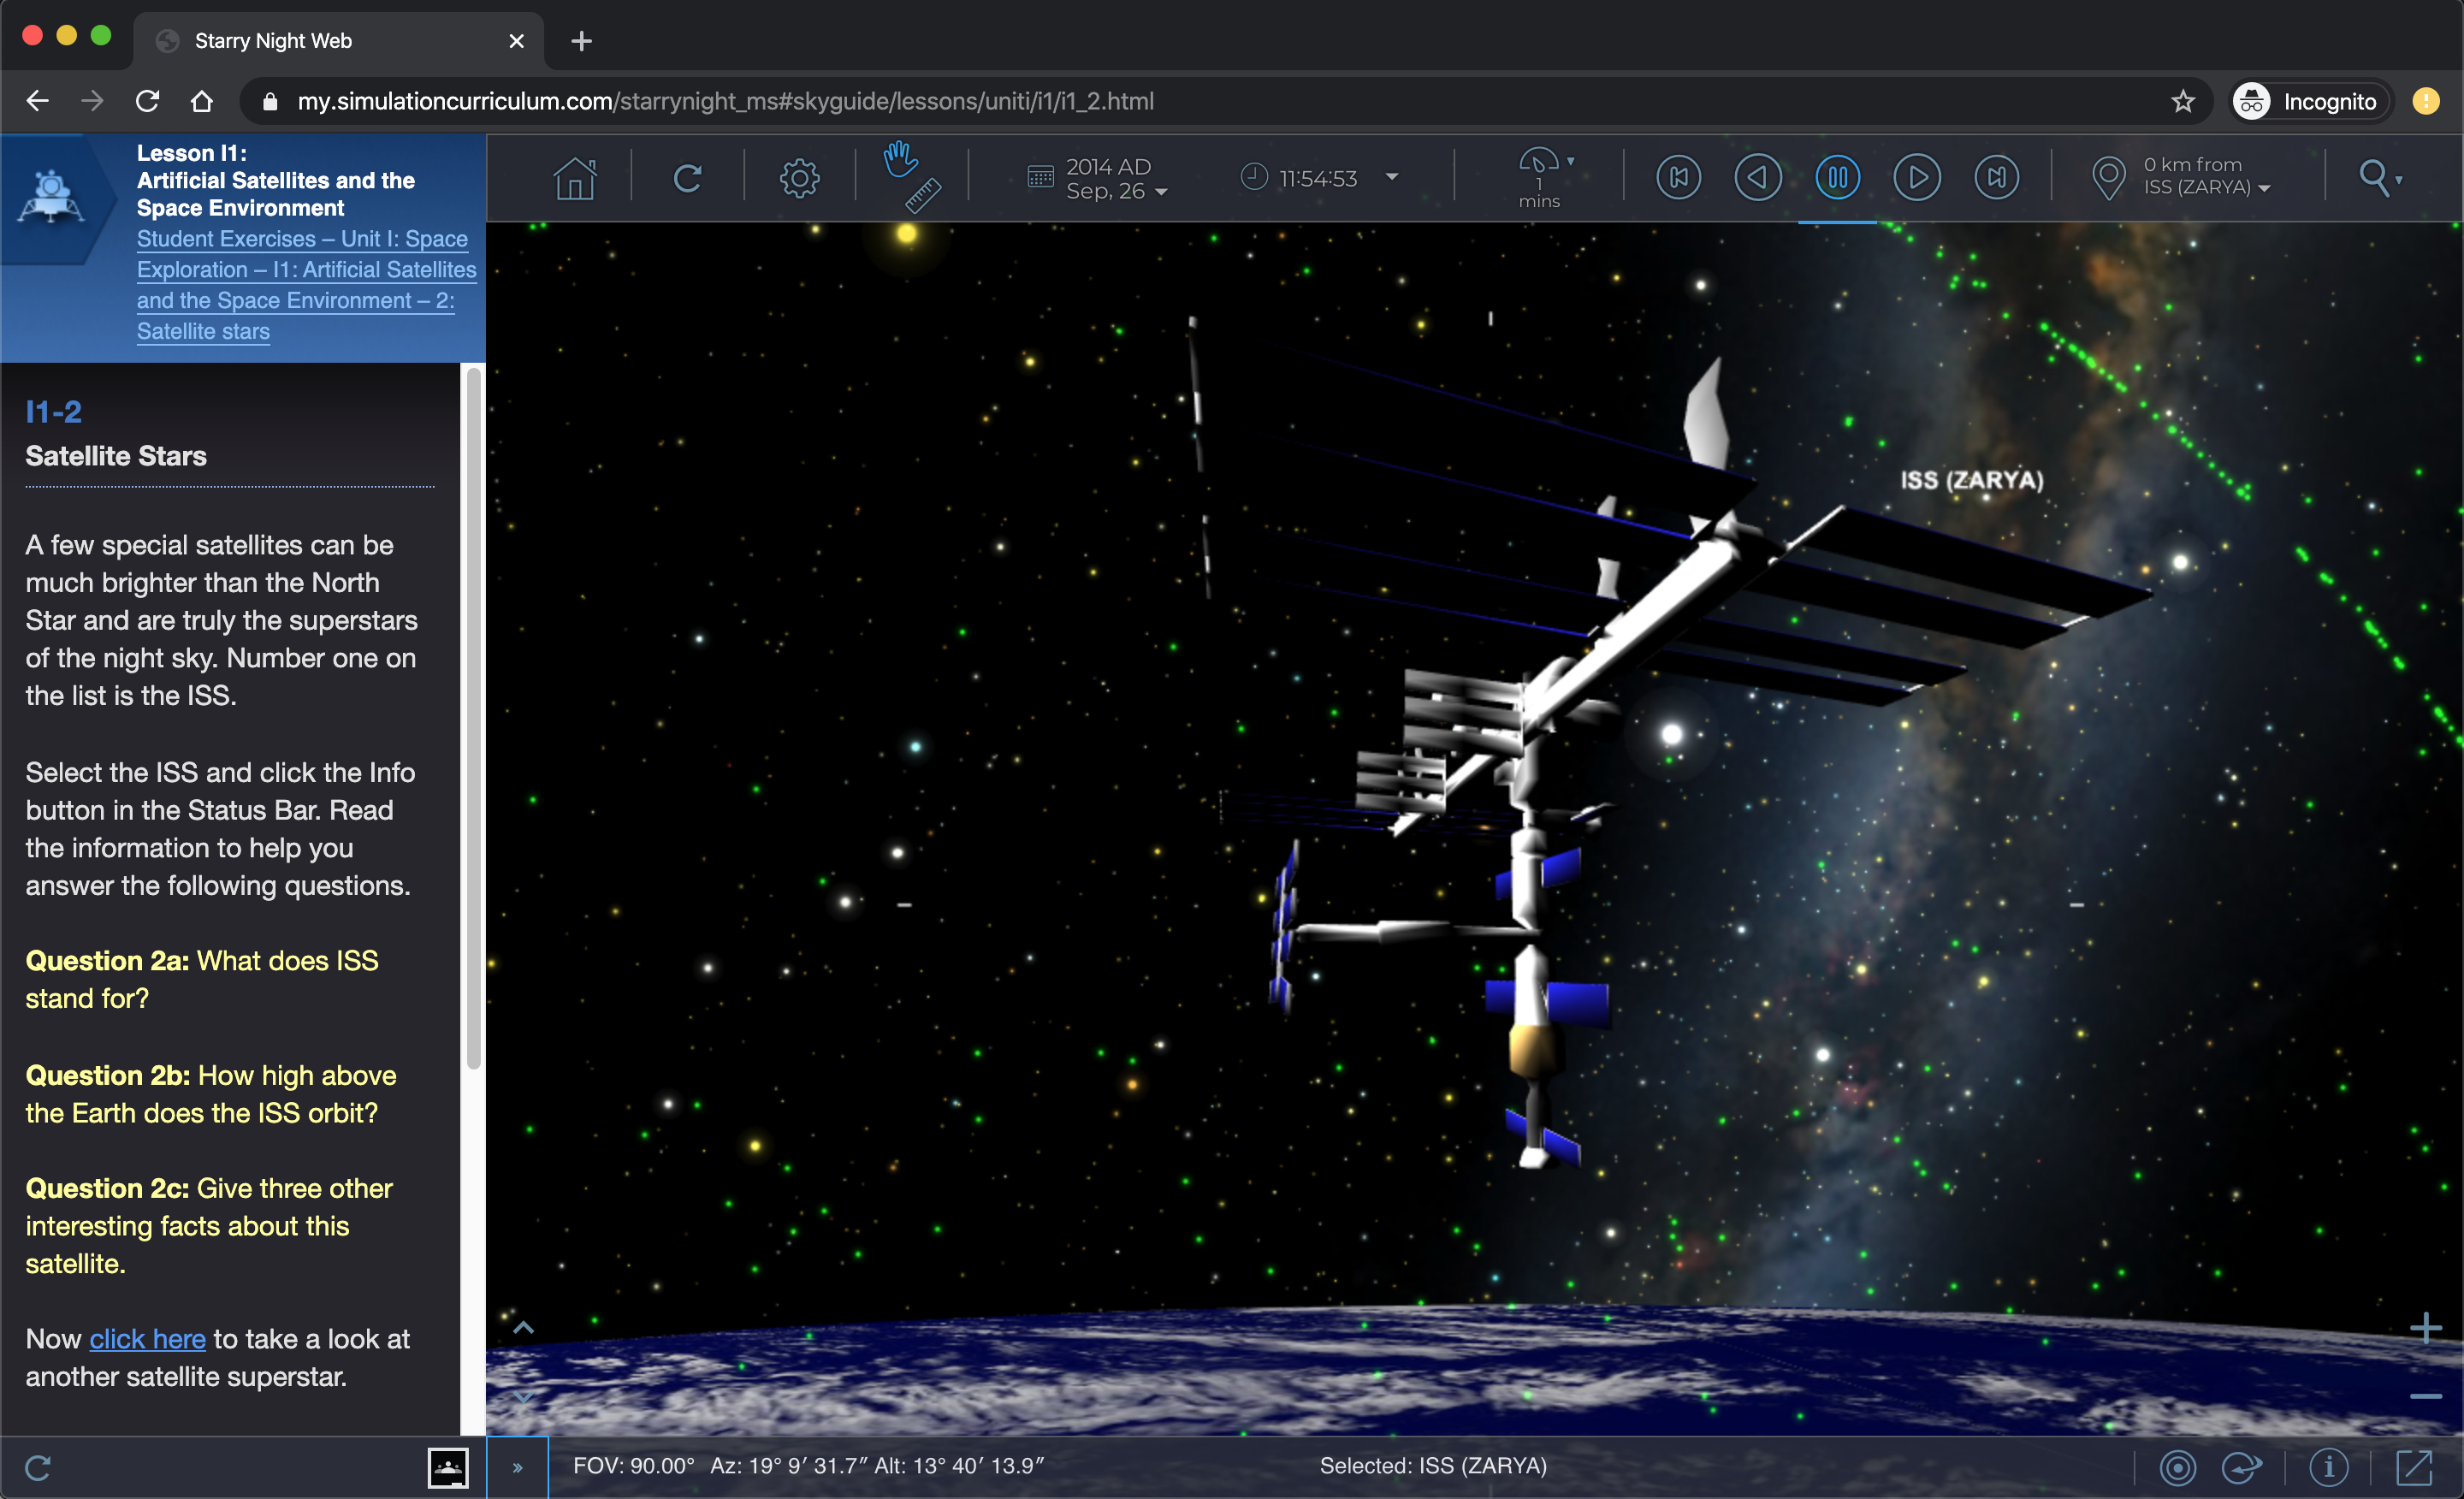2464x1499 pixels.
Task: Expand the status bar with the chevron
Action: click(518, 1467)
